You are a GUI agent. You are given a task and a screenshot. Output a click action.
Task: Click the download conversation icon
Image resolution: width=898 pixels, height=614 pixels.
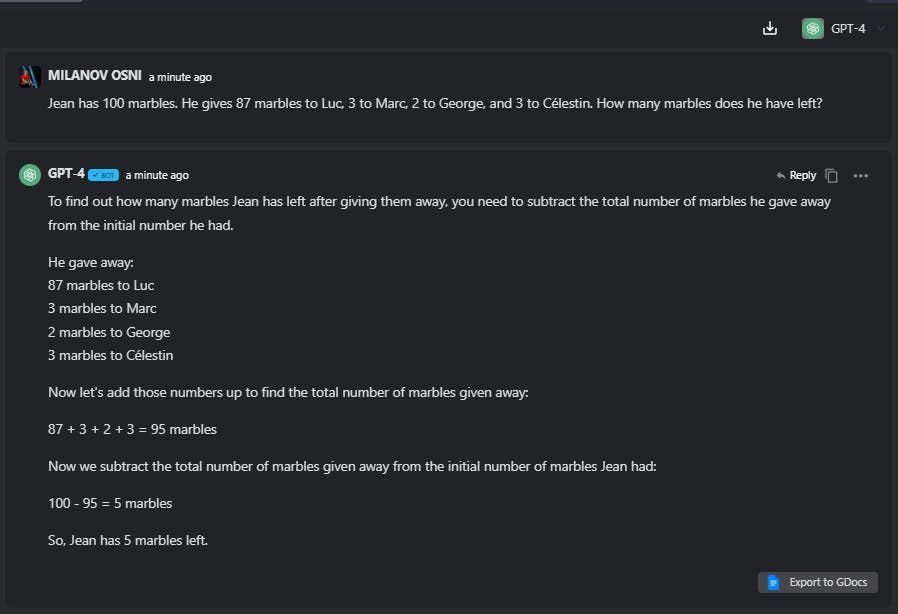click(770, 28)
